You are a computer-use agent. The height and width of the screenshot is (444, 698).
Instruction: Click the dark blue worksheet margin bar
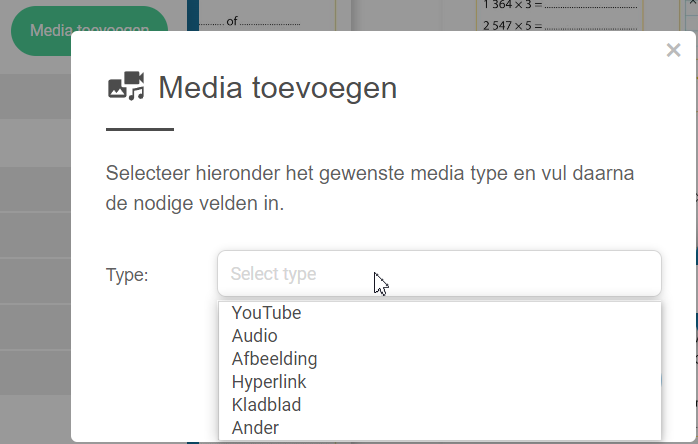[x=193, y=15]
